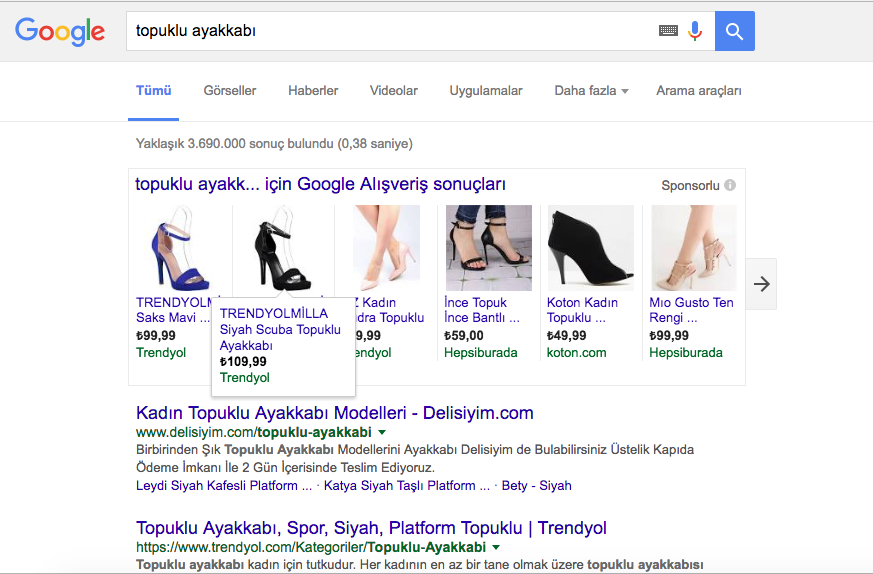Click the Koton black bootie image
Viewport: 873px width, 574px height.
point(591,248)
